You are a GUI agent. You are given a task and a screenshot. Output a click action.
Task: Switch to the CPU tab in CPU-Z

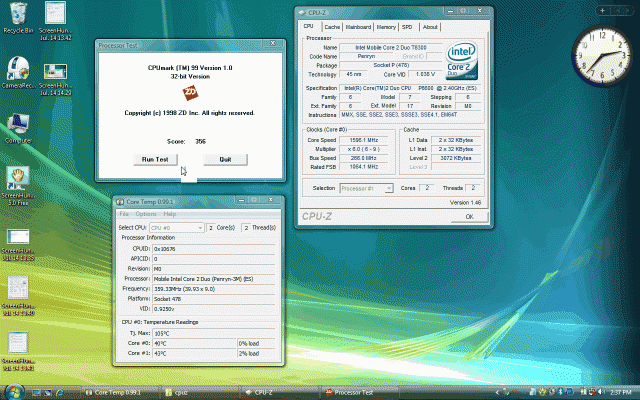(309, 26)
